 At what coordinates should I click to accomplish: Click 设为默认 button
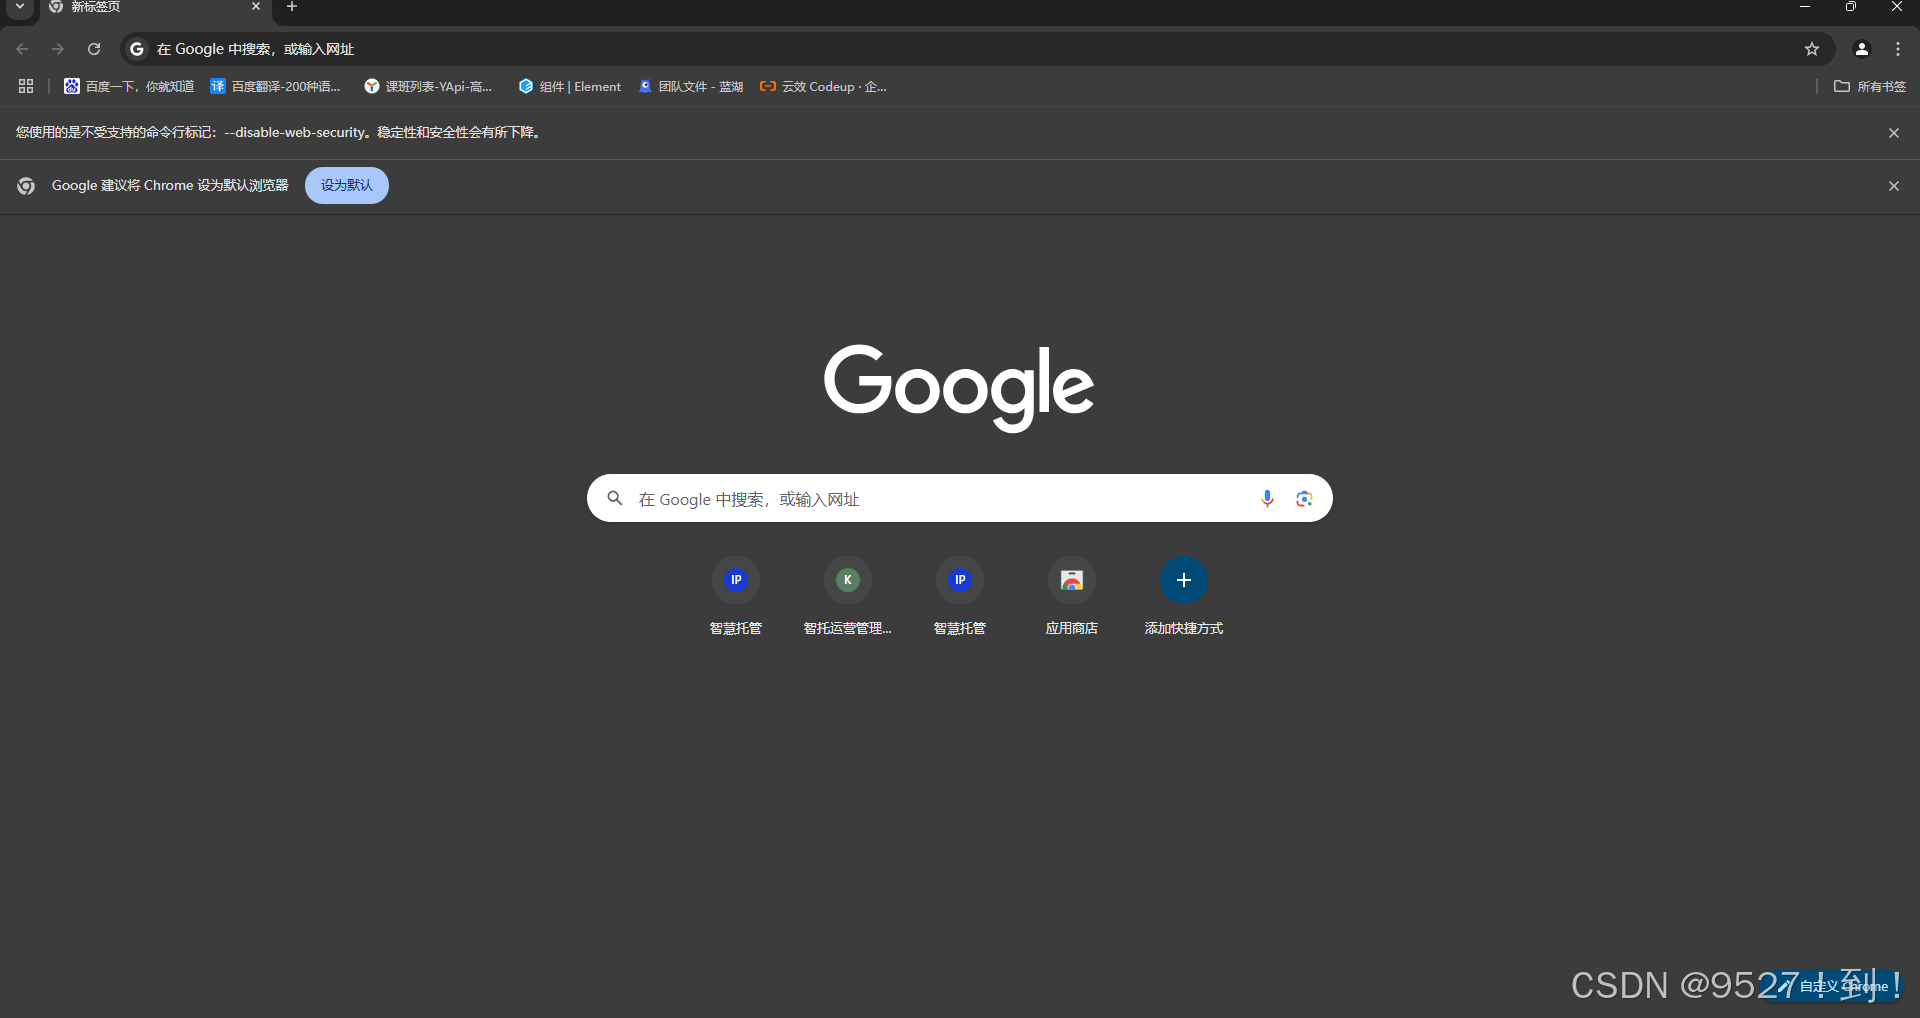tap(347, 186)
